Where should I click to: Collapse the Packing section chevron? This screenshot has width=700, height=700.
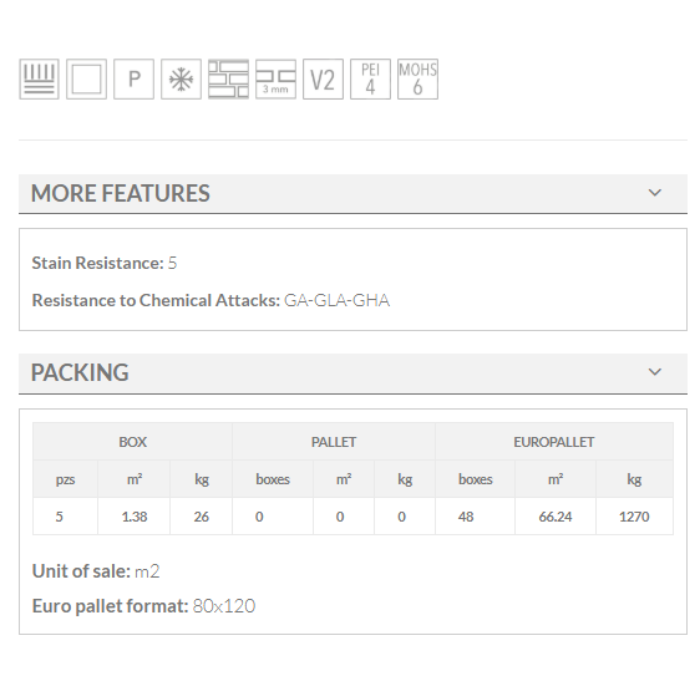click(x=655, y=372)
